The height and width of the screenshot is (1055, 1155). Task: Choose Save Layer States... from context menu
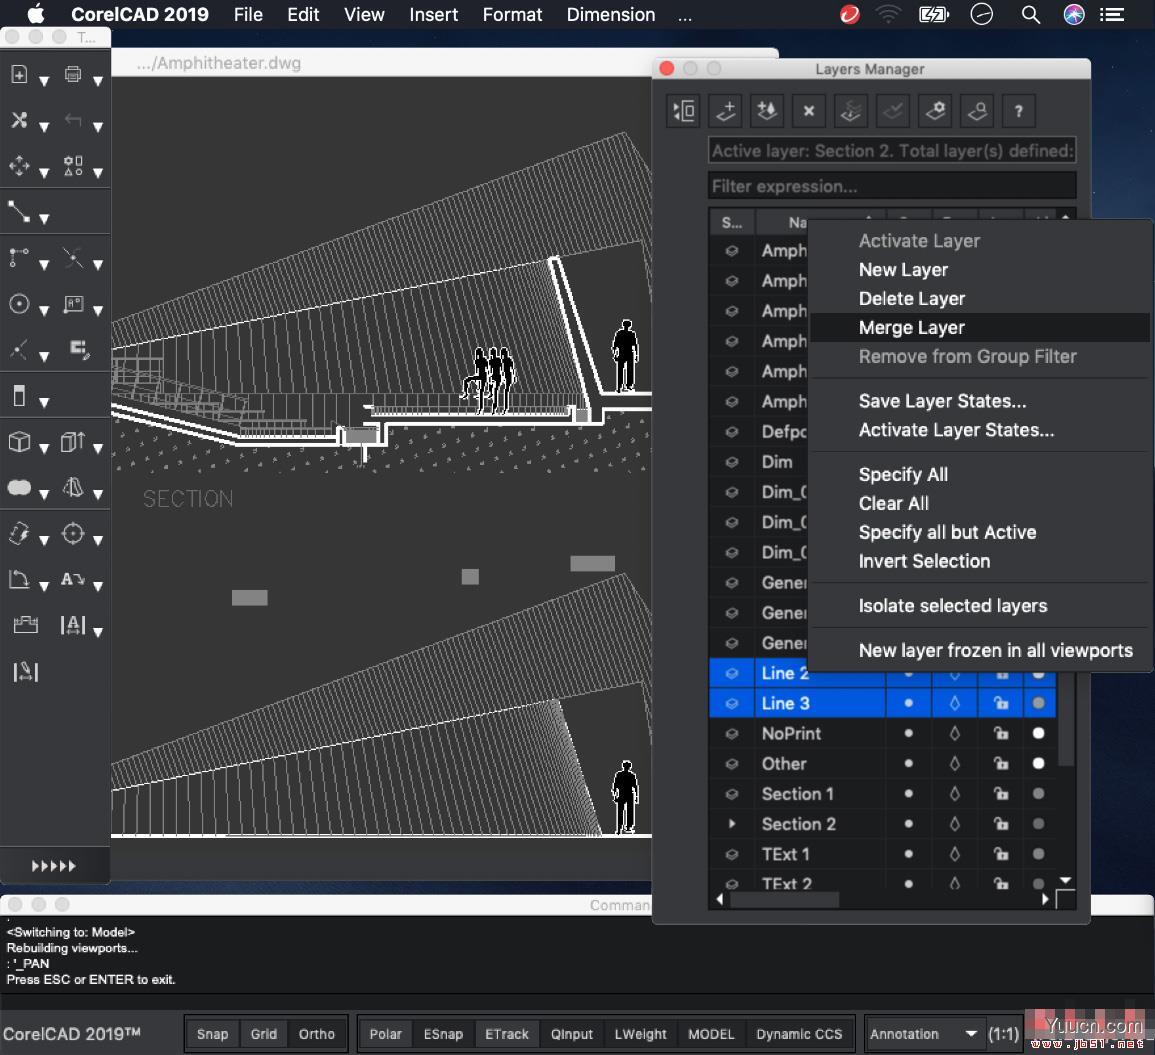[x=980, y=401]
